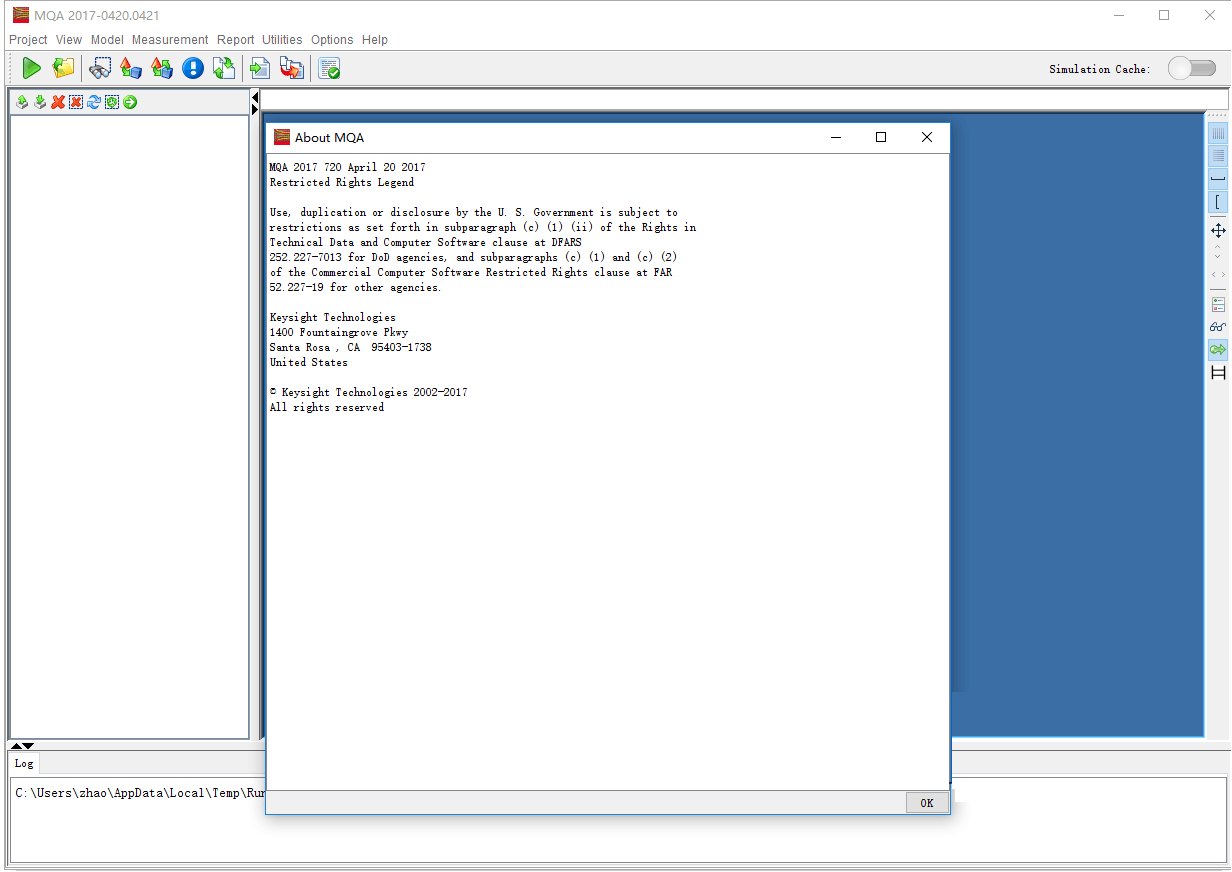The width and height of the screenshot is (1232, 872).
Task: Click the 'Restricted Rights Legend' line
Action: click(x=342, y=183)
